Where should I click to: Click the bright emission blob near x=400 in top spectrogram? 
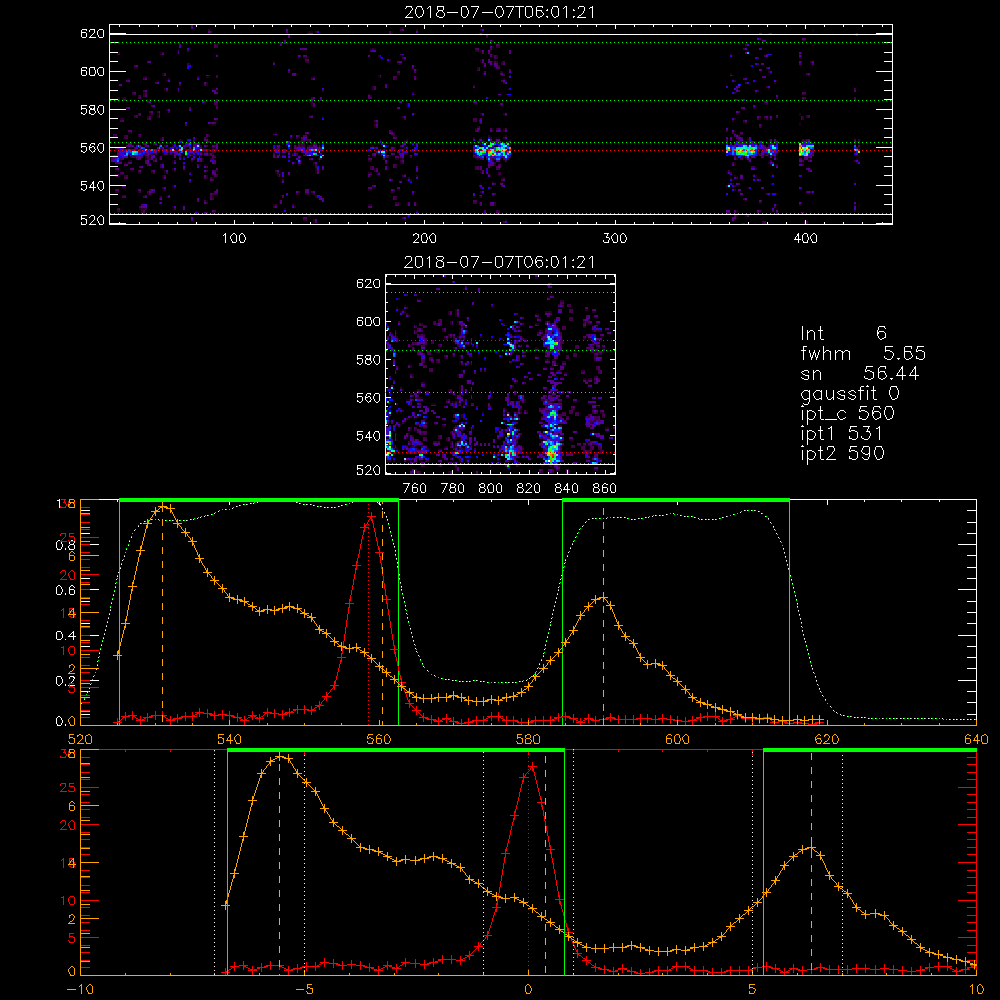806,149
